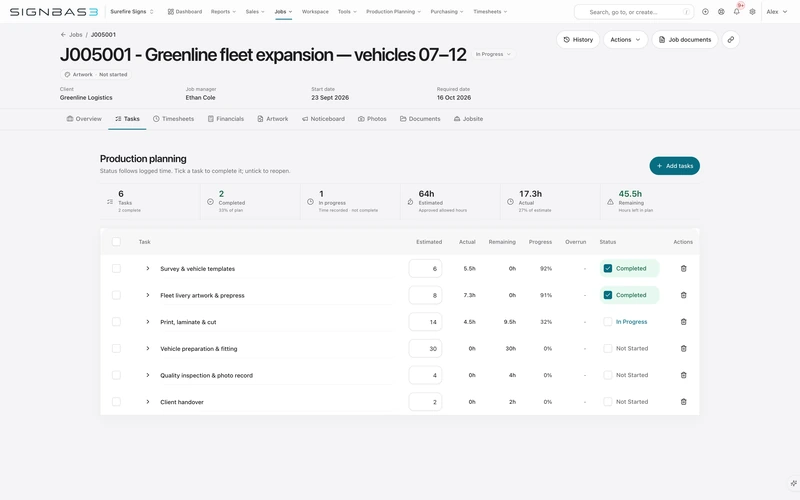Click the Remaining hours warning icon
800x500 pixels.
tap(610, 202)
